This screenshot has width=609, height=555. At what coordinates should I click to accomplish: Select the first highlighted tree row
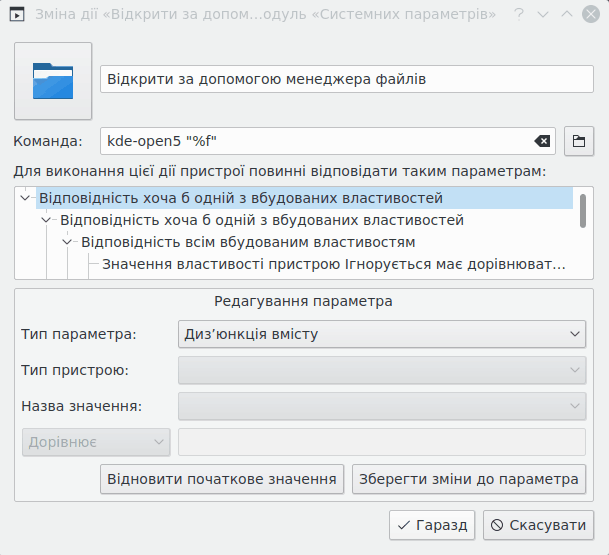tap(240, 198)
